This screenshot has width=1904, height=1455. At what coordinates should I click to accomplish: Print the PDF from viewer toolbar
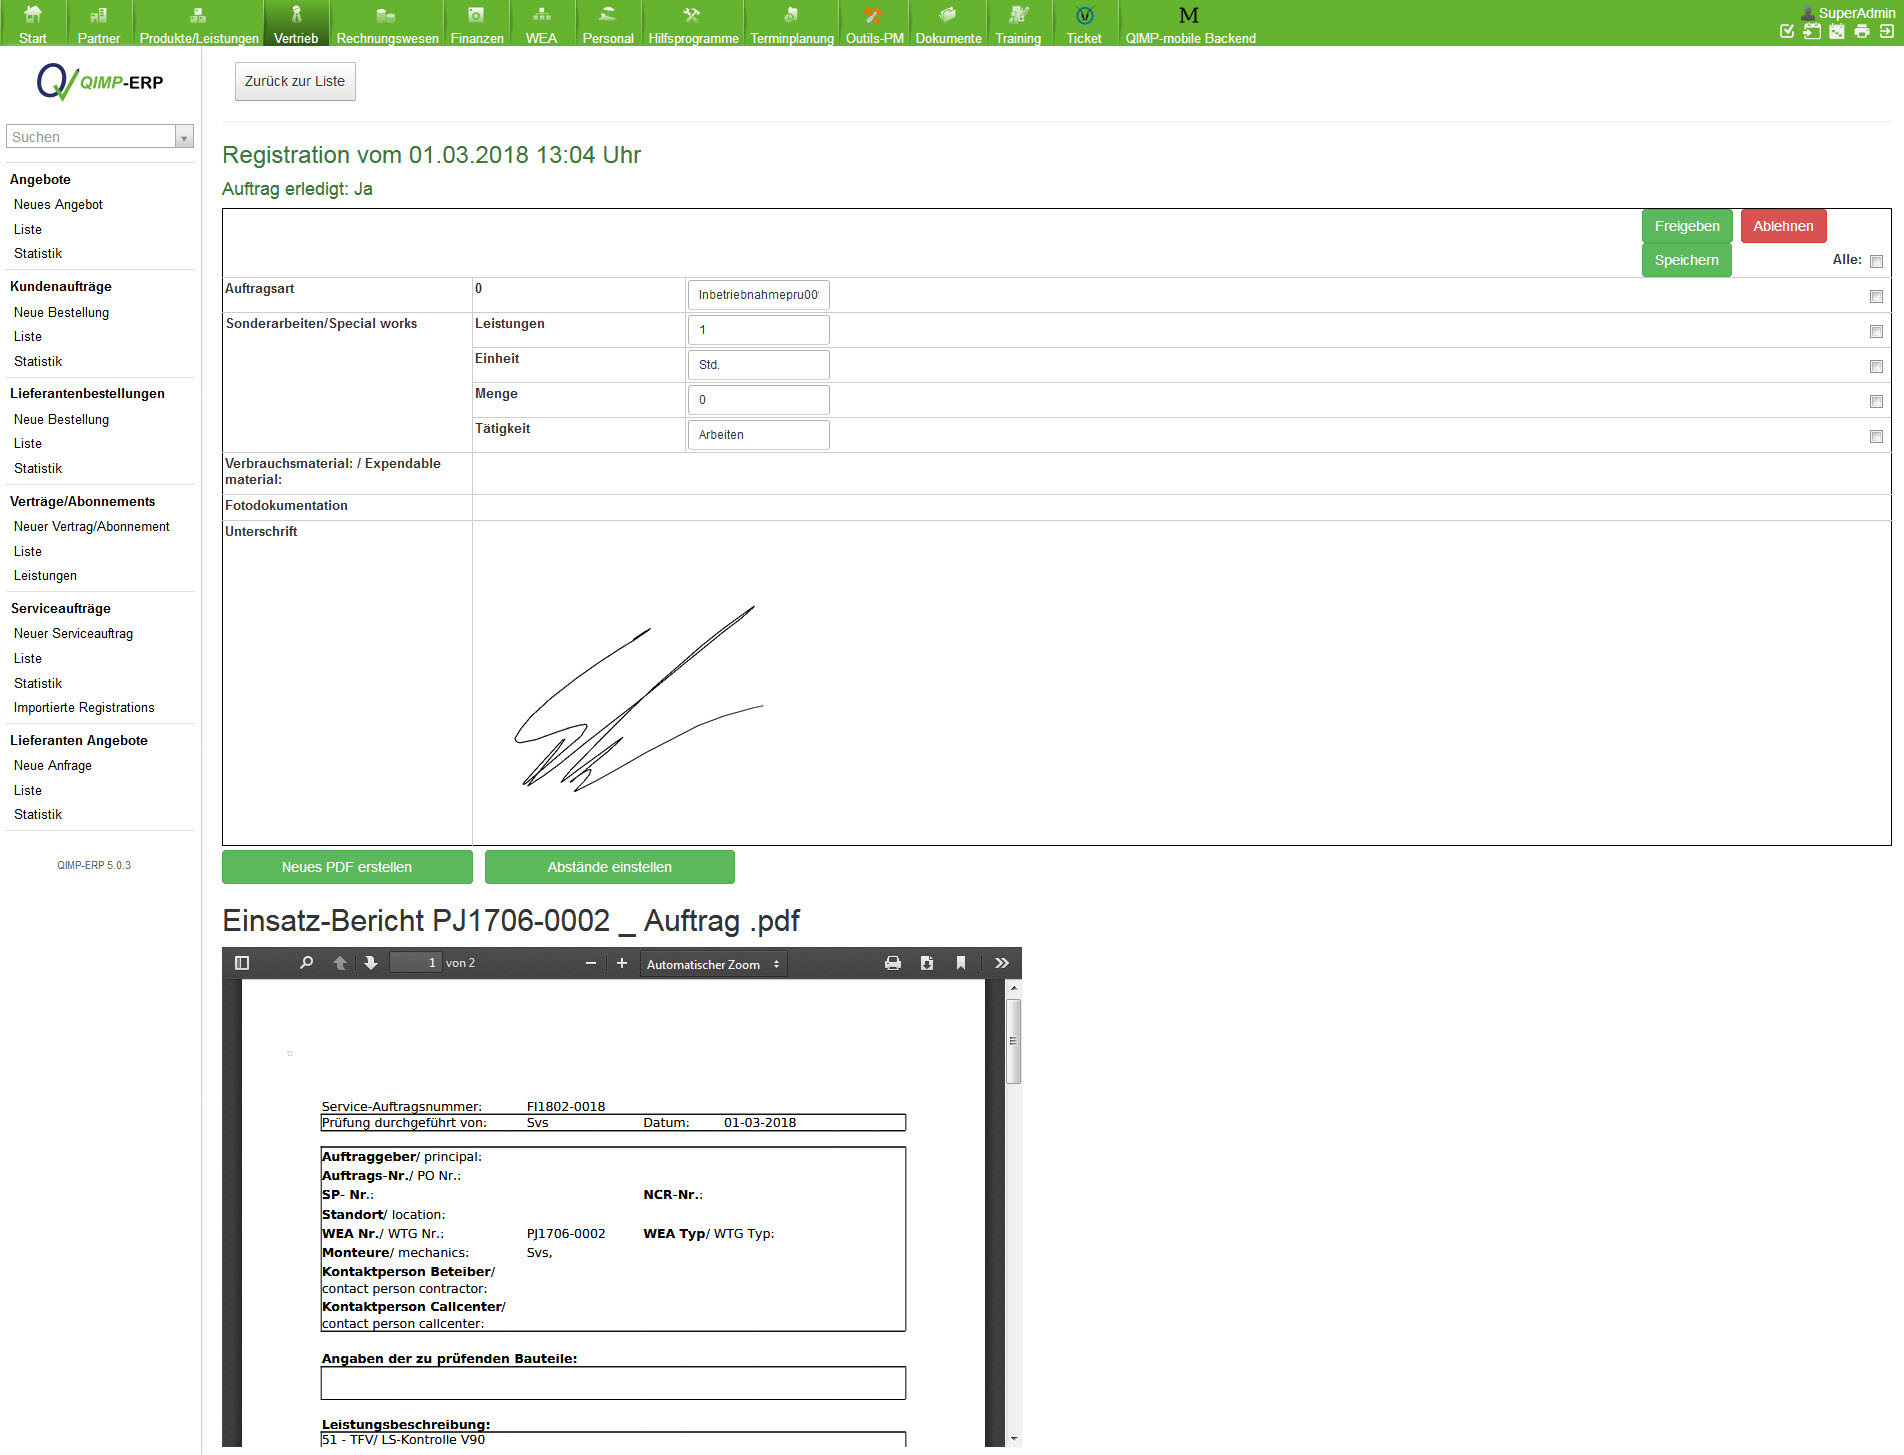(892, 963)
